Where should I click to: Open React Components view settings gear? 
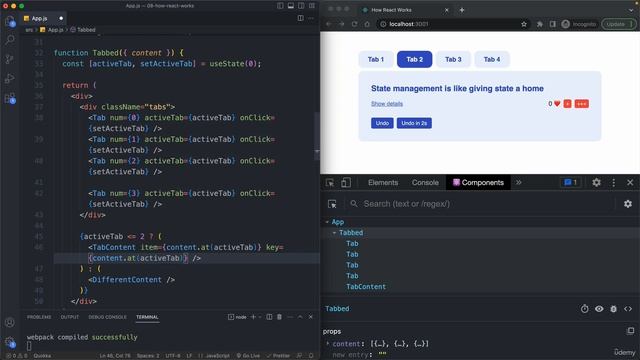pyautogui.click(x=628, y=204)
